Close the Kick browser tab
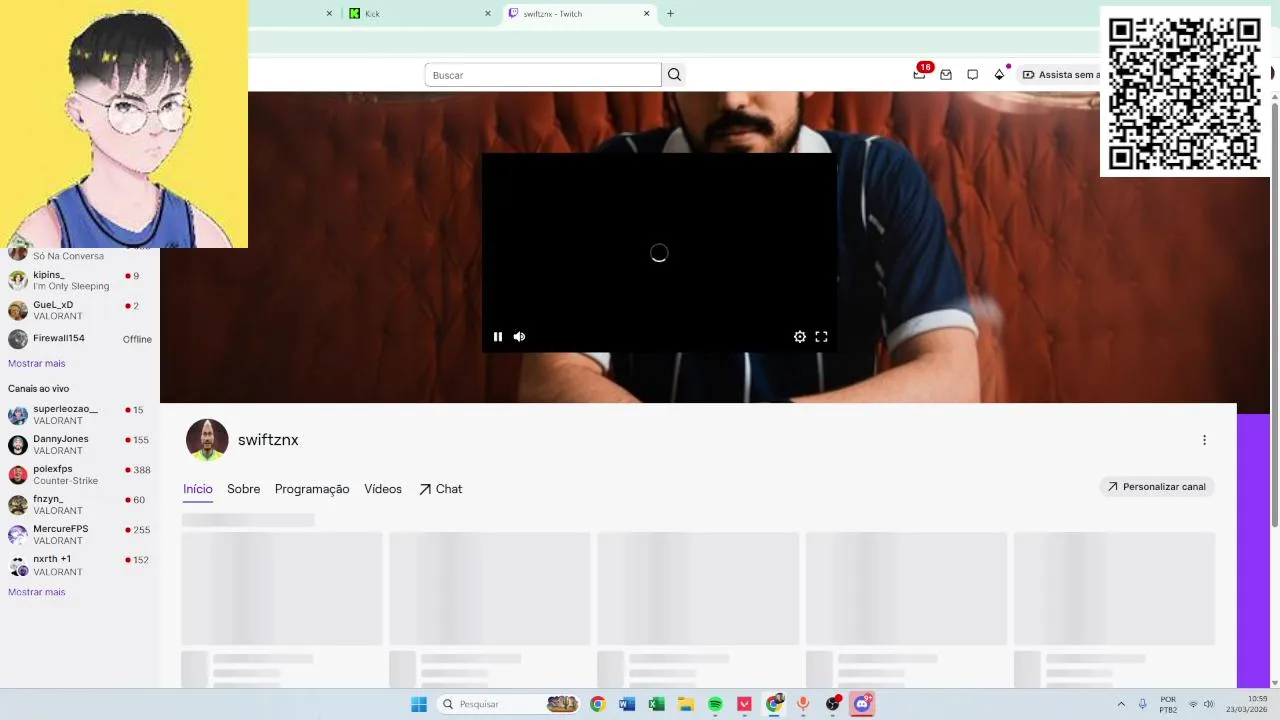The height and width of the screenshot is (720, 1280). (x=488, y=14)
